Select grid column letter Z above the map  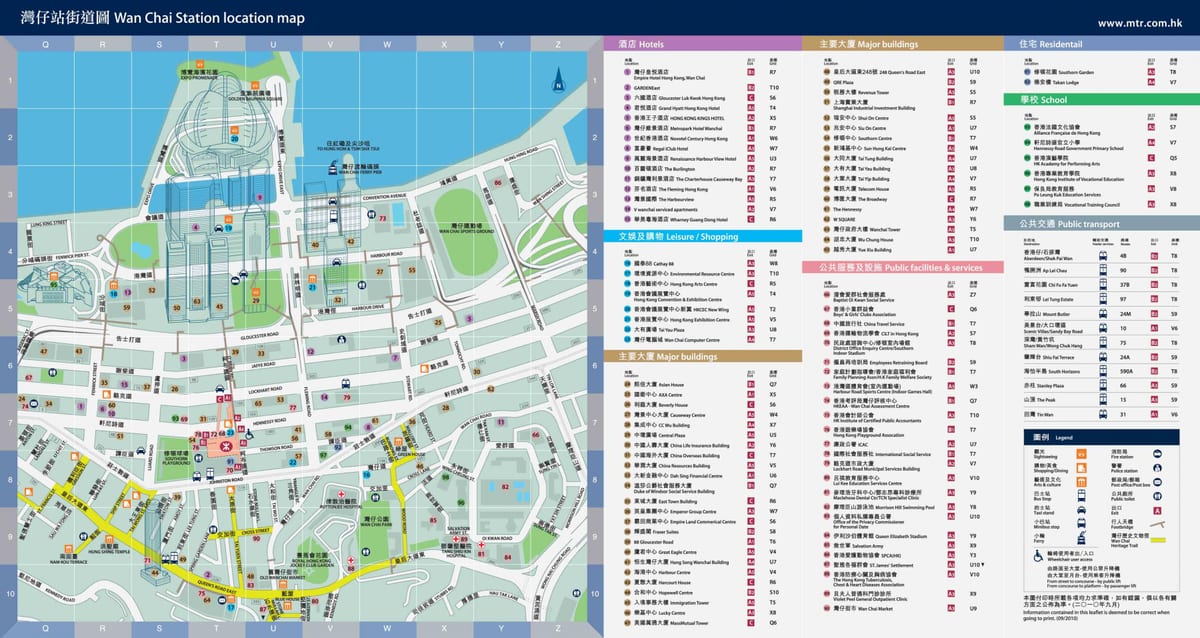point(558,45)
